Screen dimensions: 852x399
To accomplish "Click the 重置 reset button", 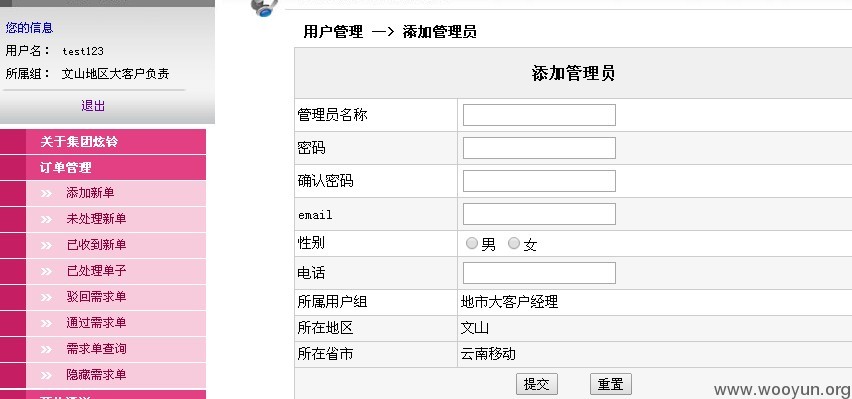I will click(611, 384).
